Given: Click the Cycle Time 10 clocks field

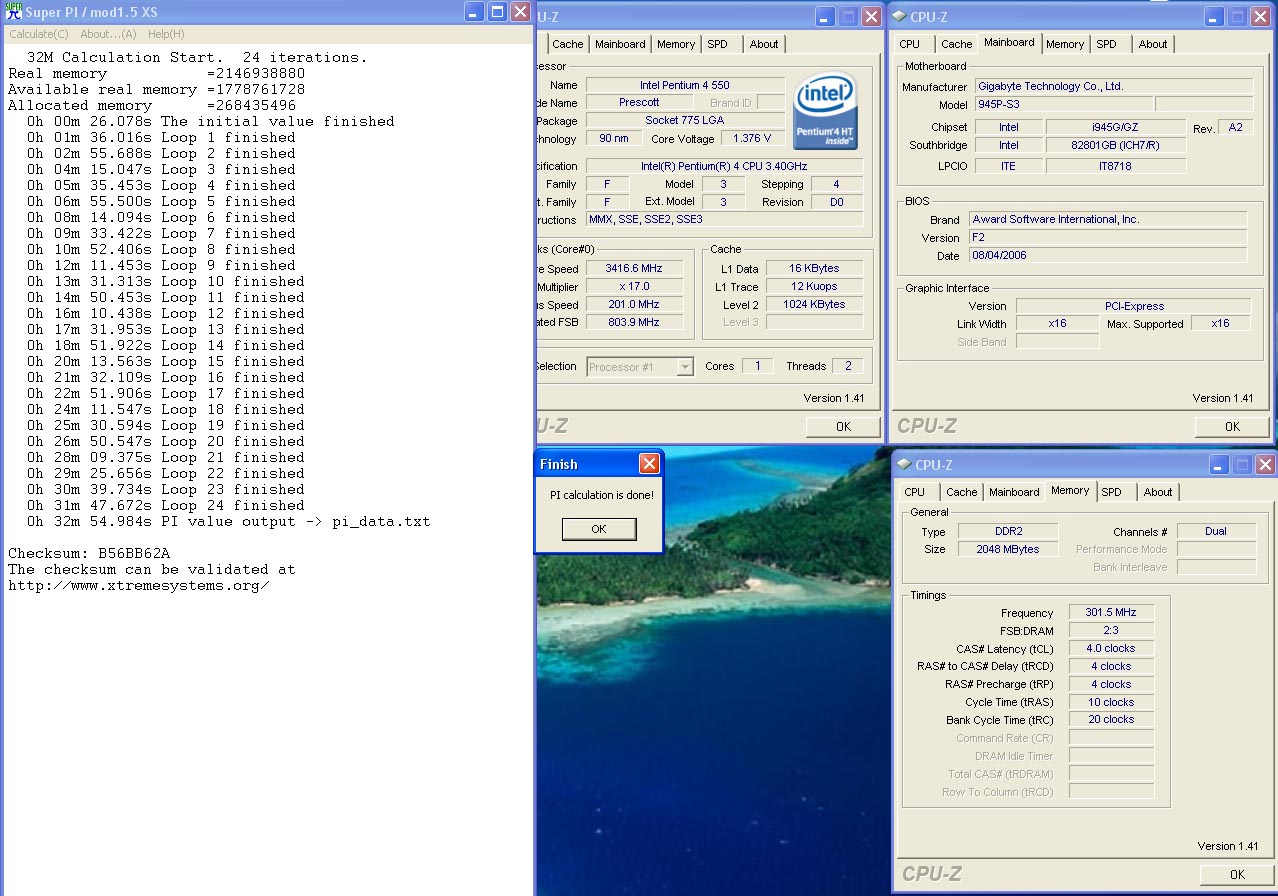Looking at the screenshot, I should pyautogui.click(x=1111, y=703).
